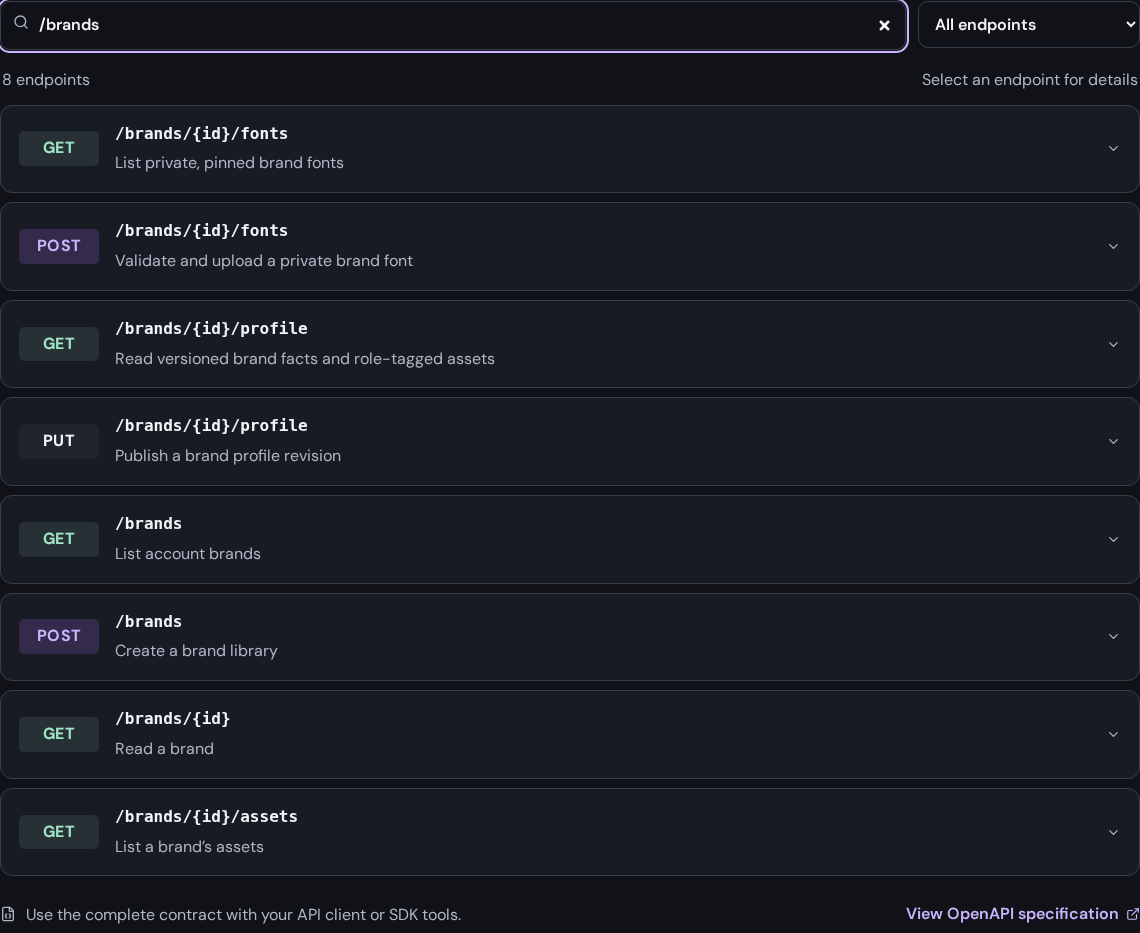Click the '8 endpoints' count label
1140x933 pixels.
pyautogui.click(x=46, y=80)
